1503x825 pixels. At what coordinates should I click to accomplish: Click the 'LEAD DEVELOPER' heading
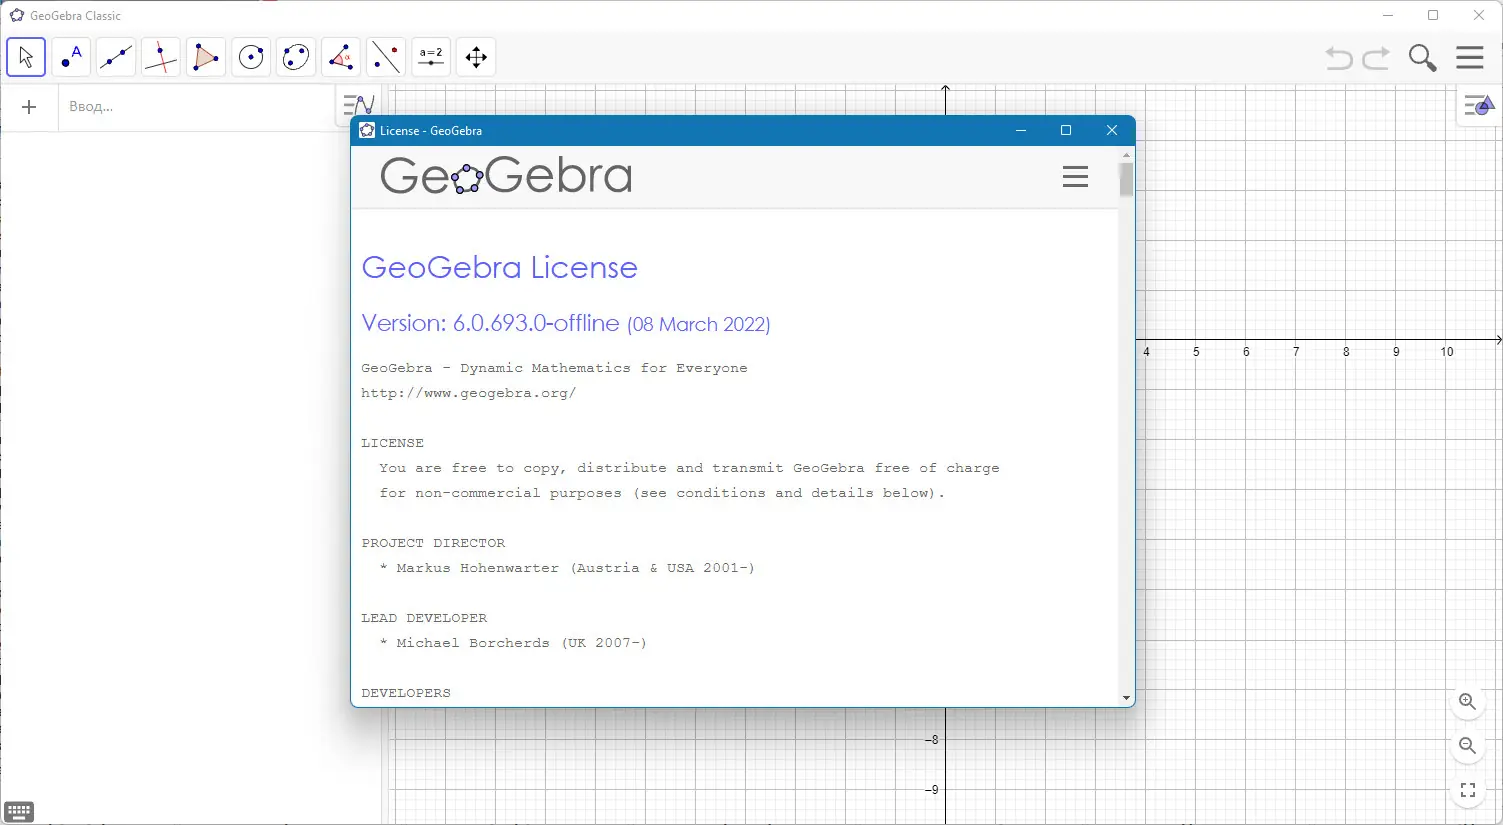tap(424, 618)
